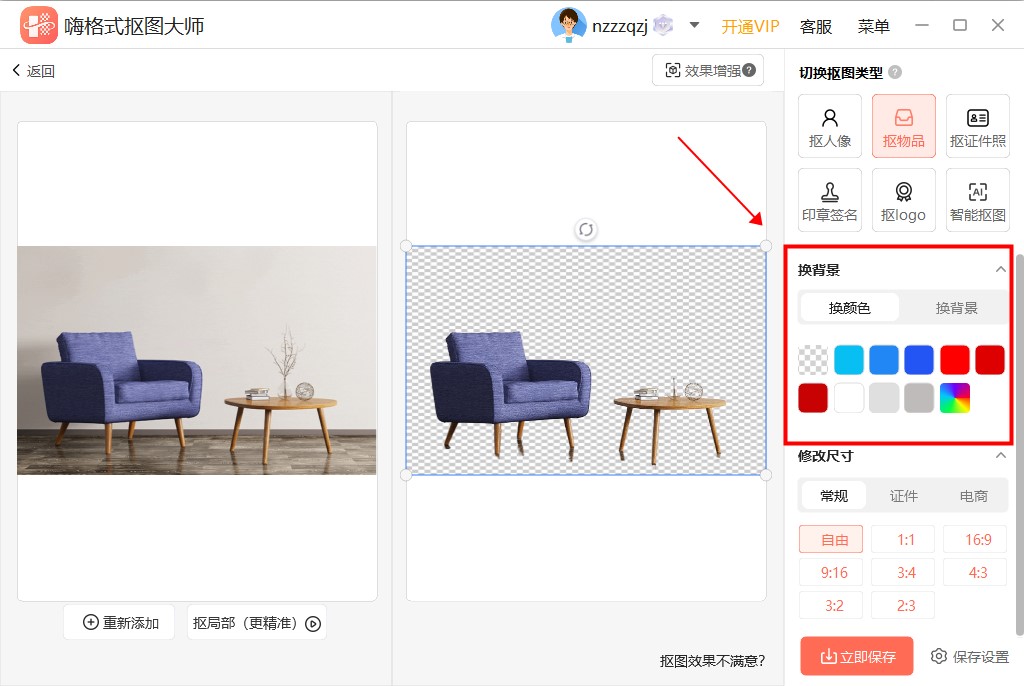The height and width of the screenshot is (686, 1024).
Task: Open 保存设置 settings
Action: coord(970,657)
